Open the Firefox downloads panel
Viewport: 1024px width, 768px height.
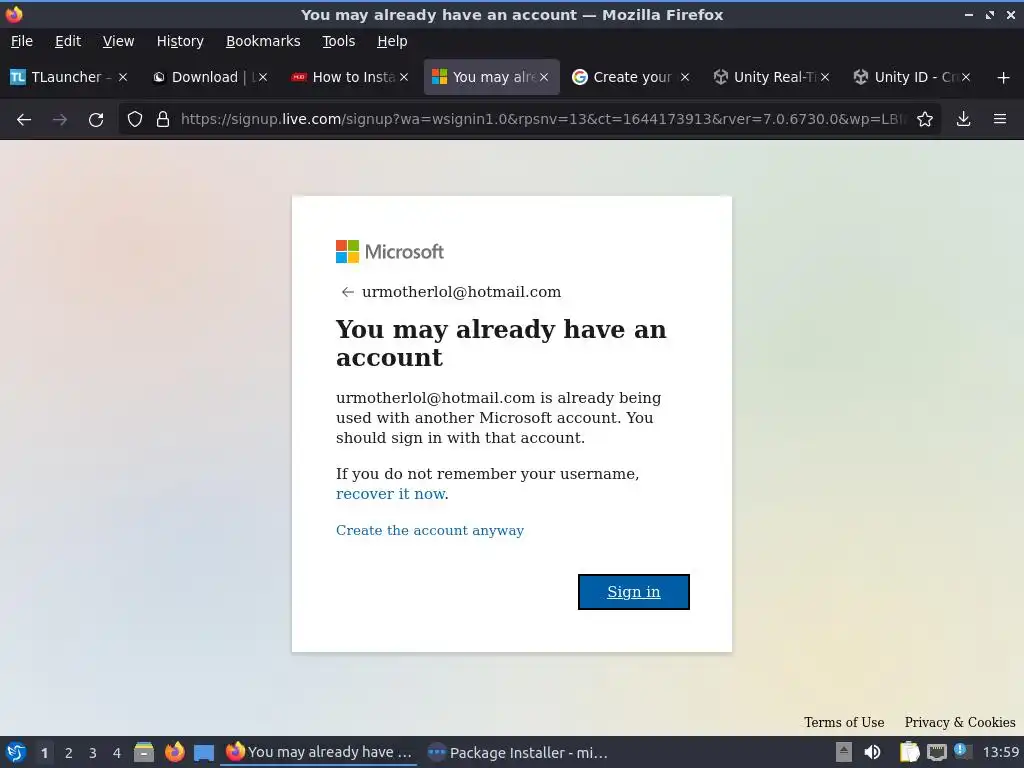point(963,120)
